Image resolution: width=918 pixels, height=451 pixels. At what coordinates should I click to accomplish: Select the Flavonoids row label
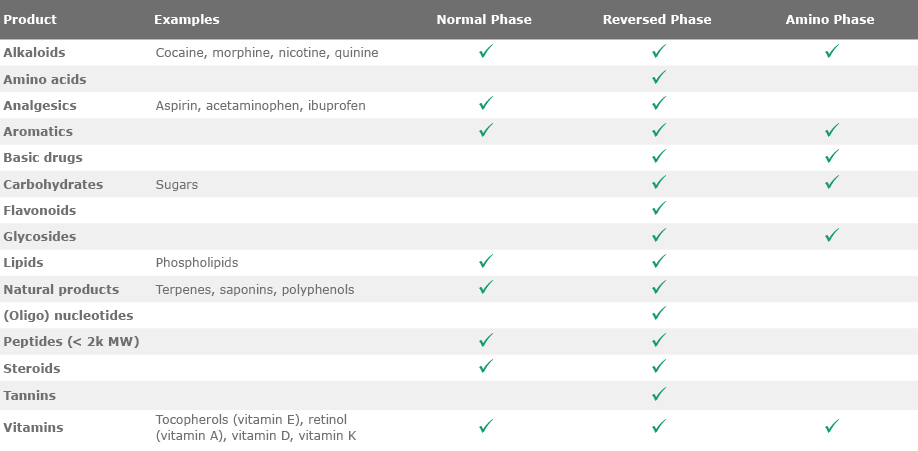[x=40, y=211]
